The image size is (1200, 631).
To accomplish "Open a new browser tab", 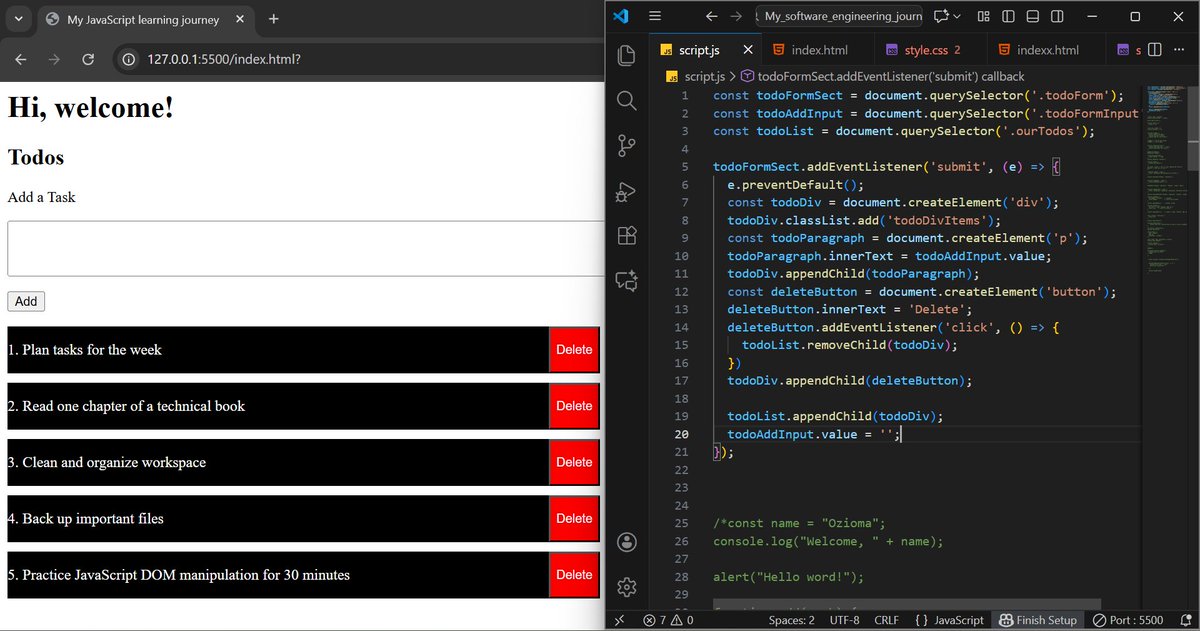I will [274, 19].
